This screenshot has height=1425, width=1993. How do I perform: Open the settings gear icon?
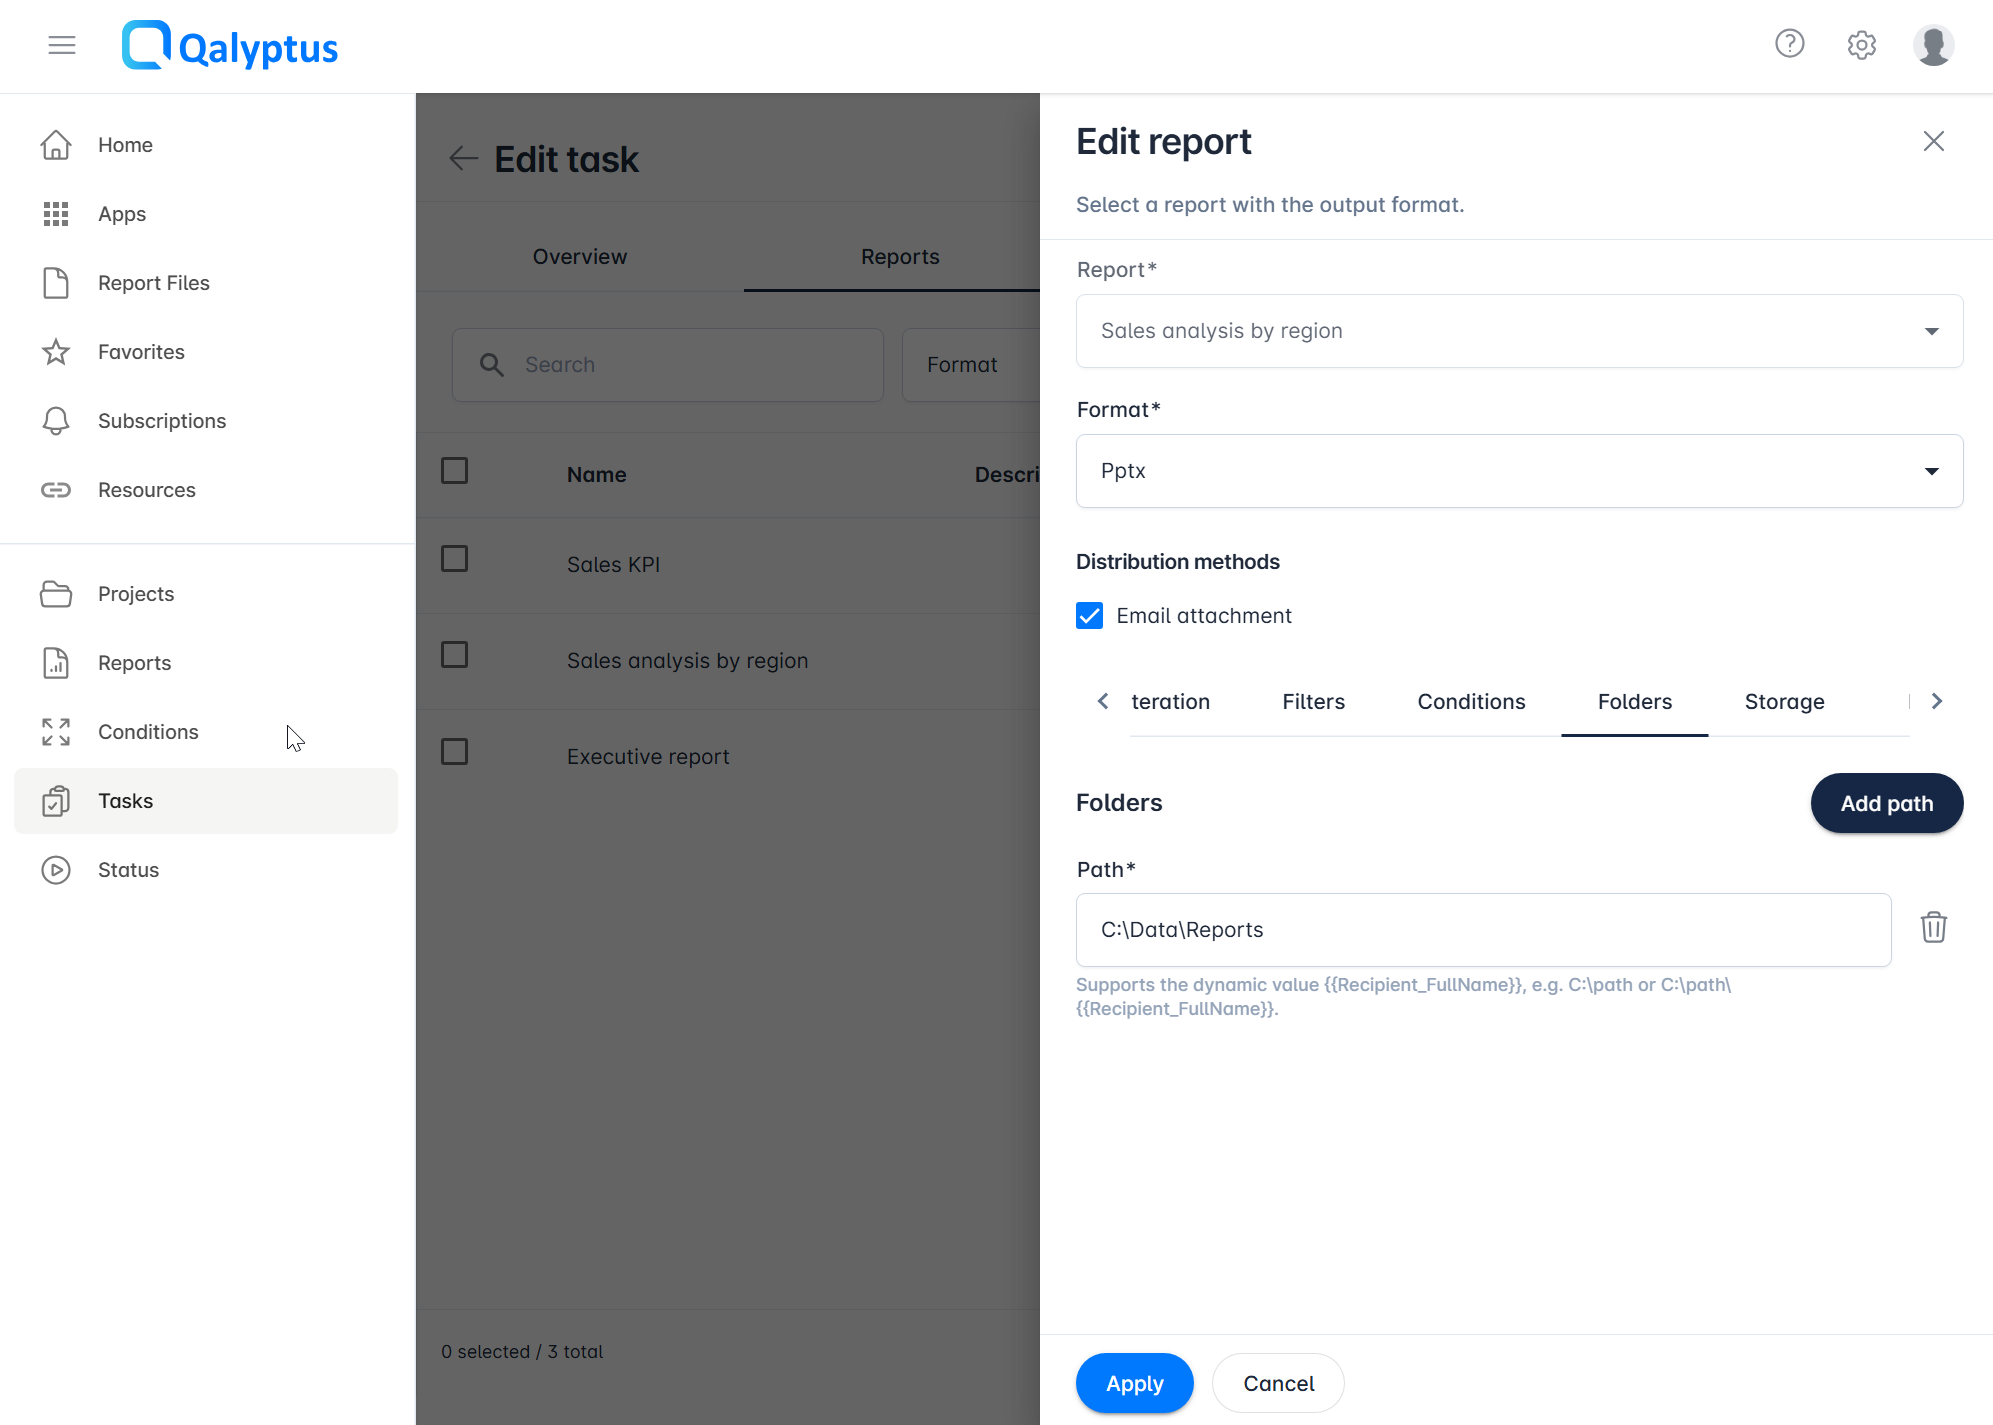(x=1861, y=45)
